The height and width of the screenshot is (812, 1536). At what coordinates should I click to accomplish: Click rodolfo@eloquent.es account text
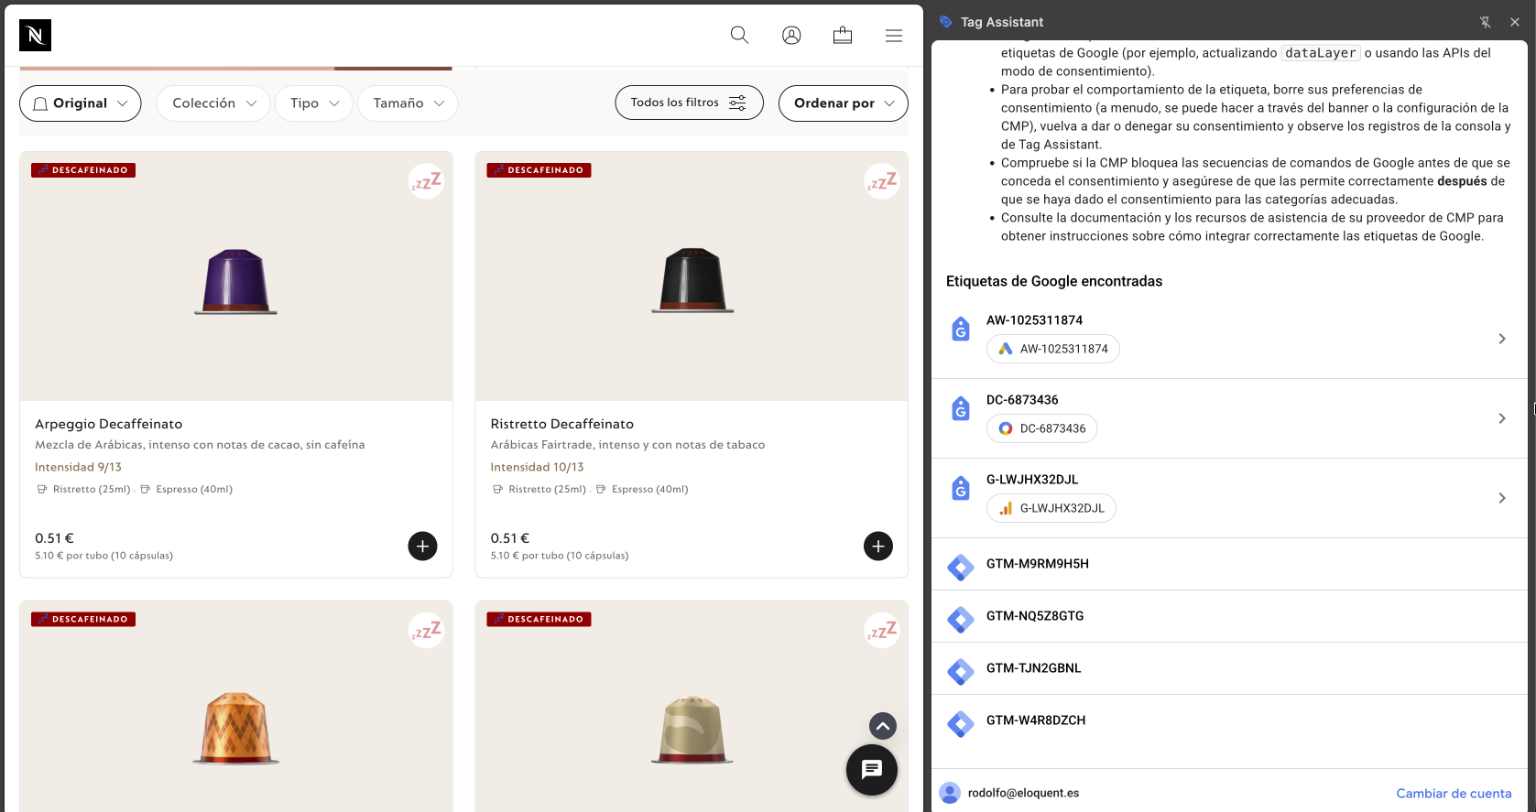pos(1023,793)
